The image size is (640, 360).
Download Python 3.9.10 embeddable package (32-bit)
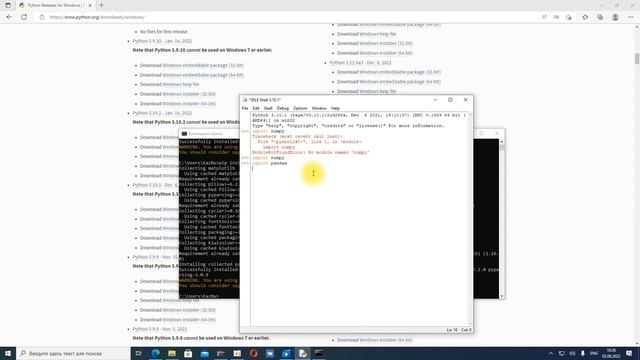click(x=203, y=65)
